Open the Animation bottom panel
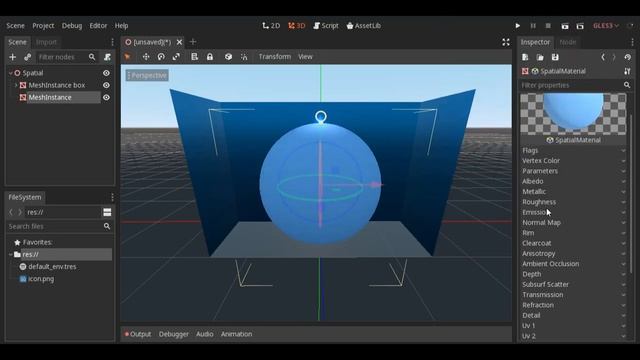The height and width of the screenshot is (360, 640). coord(236,334)
